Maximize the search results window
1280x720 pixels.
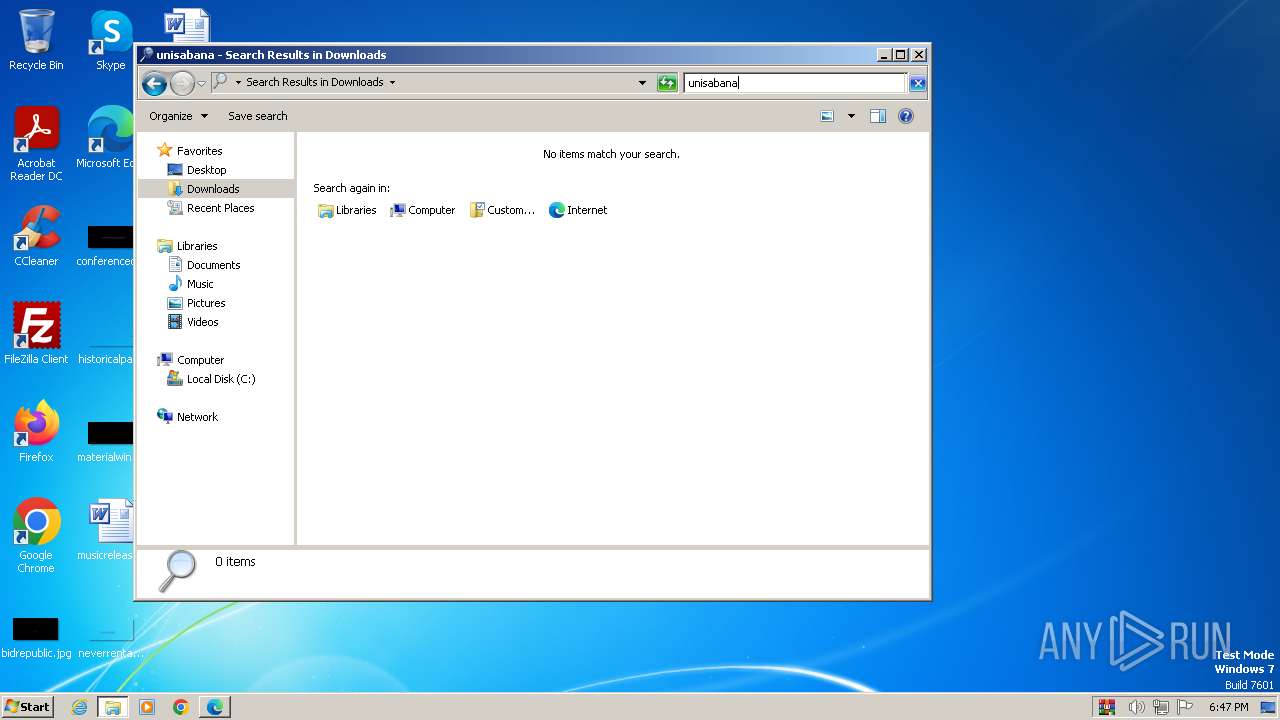pyautogui.click(x=900, y=55)
